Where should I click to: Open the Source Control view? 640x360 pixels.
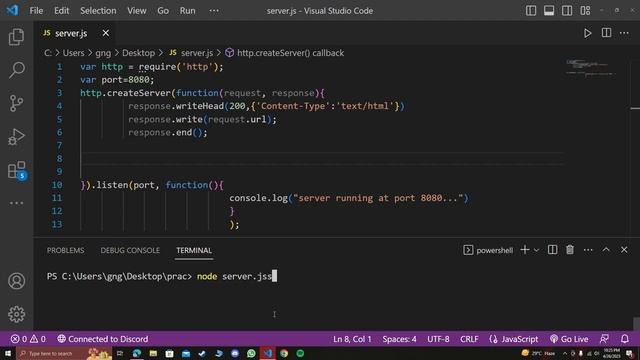tap(16, 103)
